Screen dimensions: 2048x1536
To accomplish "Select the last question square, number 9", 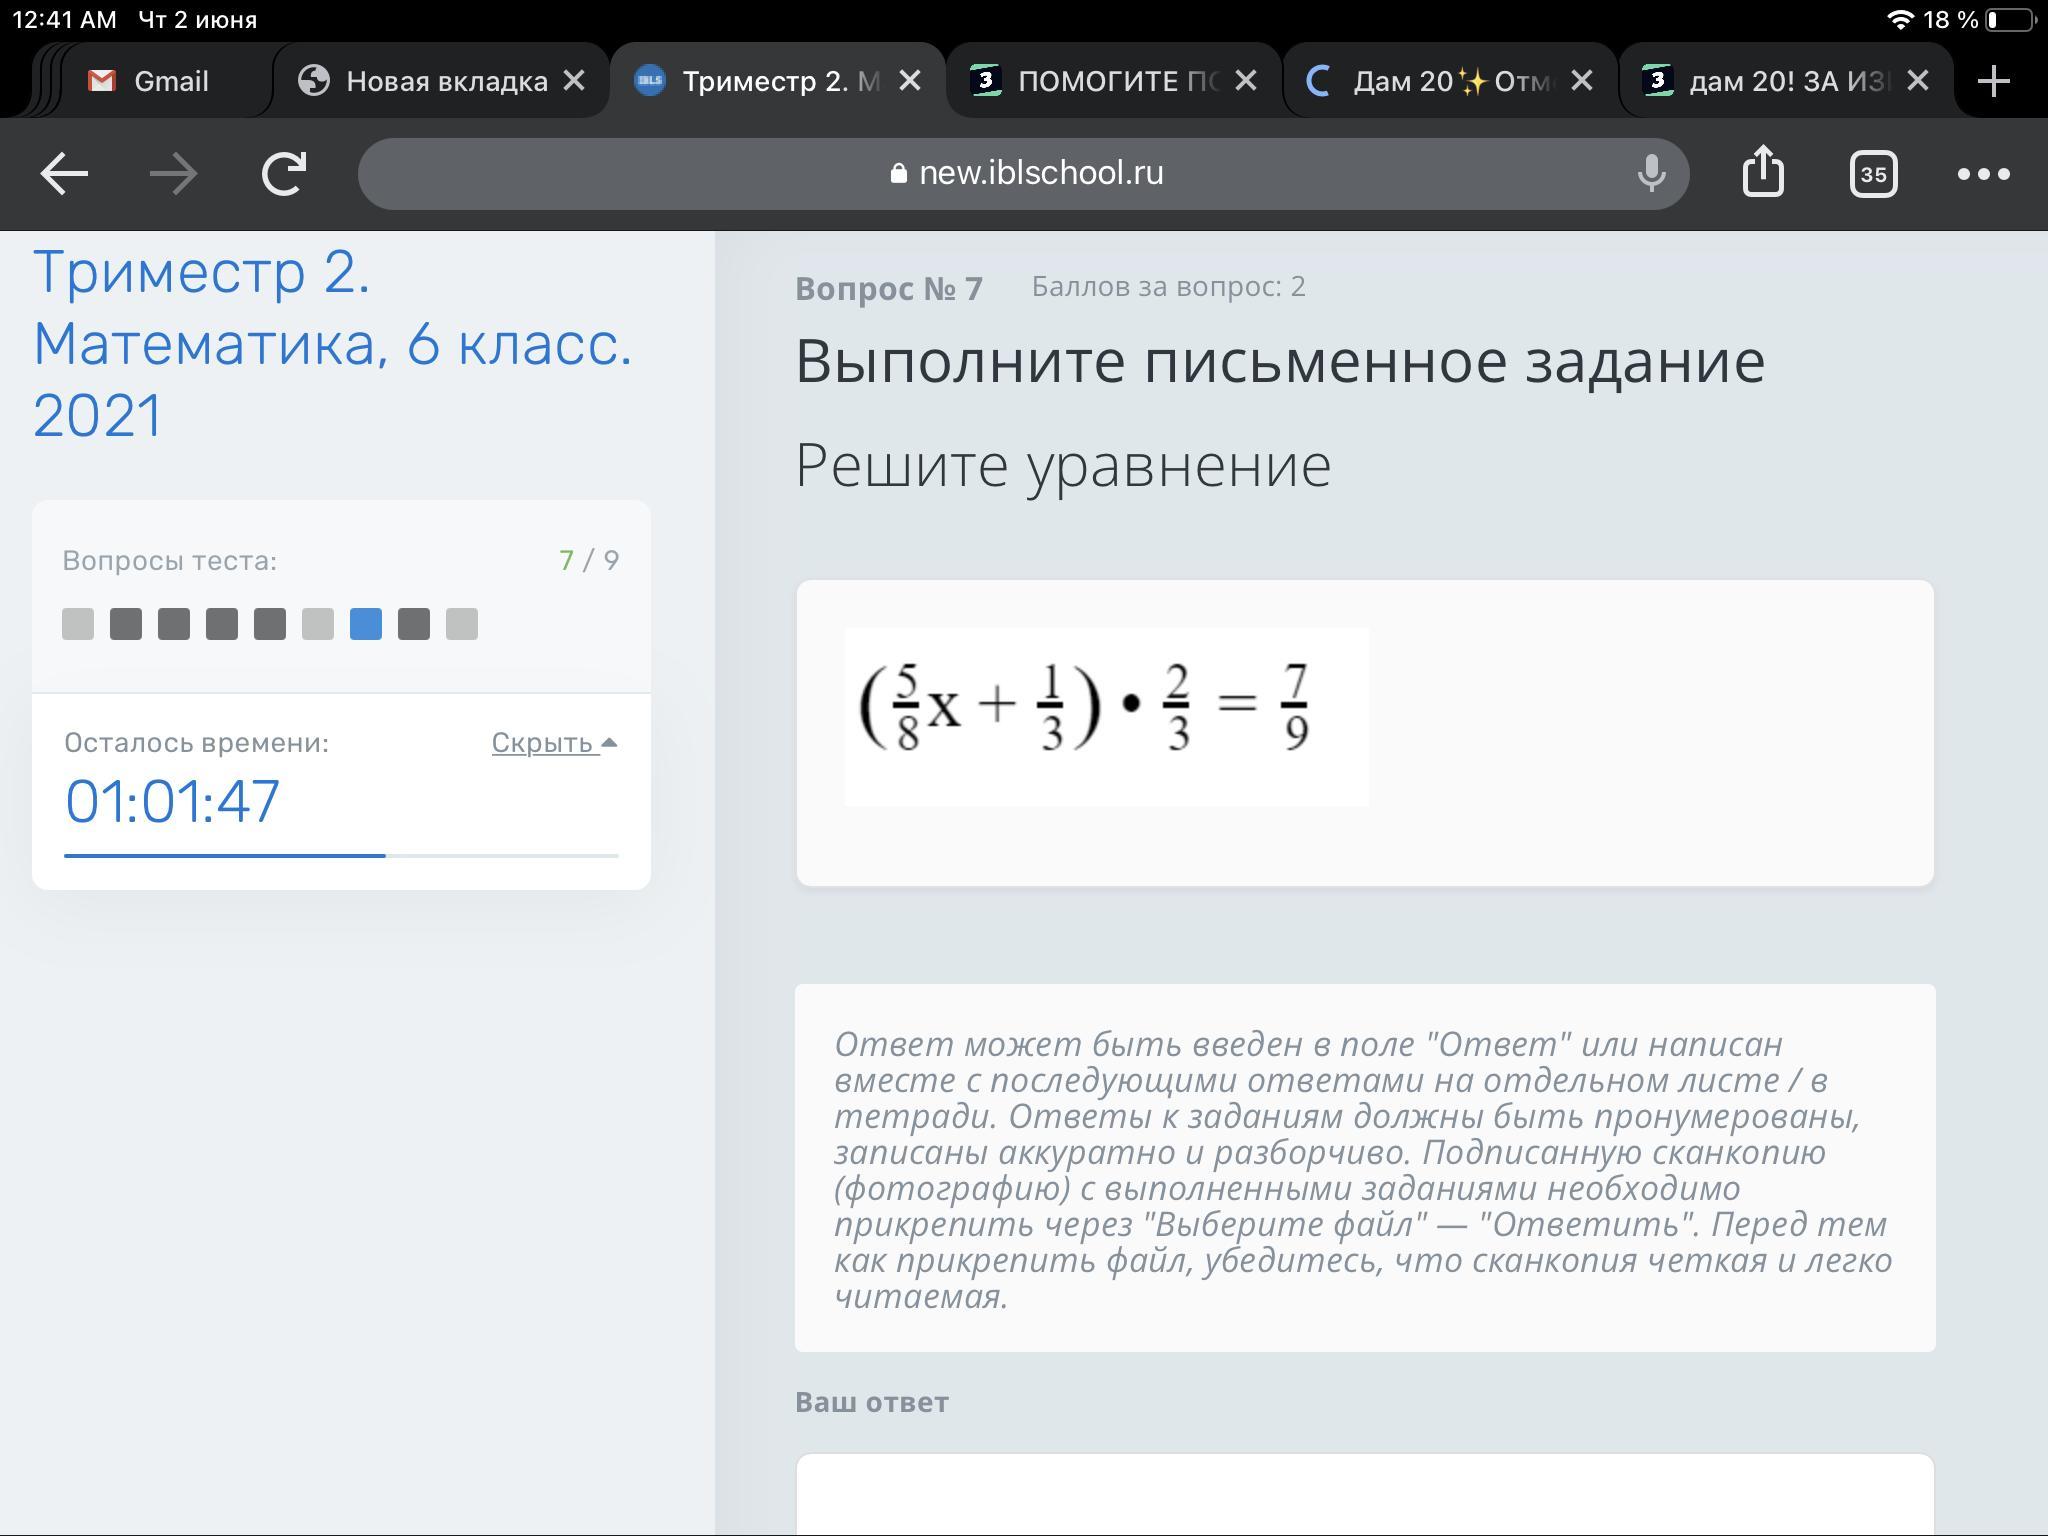I will pyautogui.click(x=462, y=624).
